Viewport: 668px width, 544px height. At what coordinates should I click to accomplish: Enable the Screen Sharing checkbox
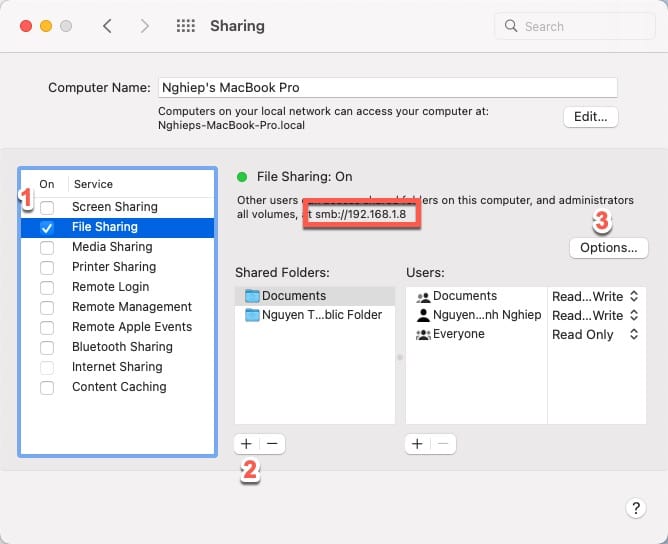[47, 207]
